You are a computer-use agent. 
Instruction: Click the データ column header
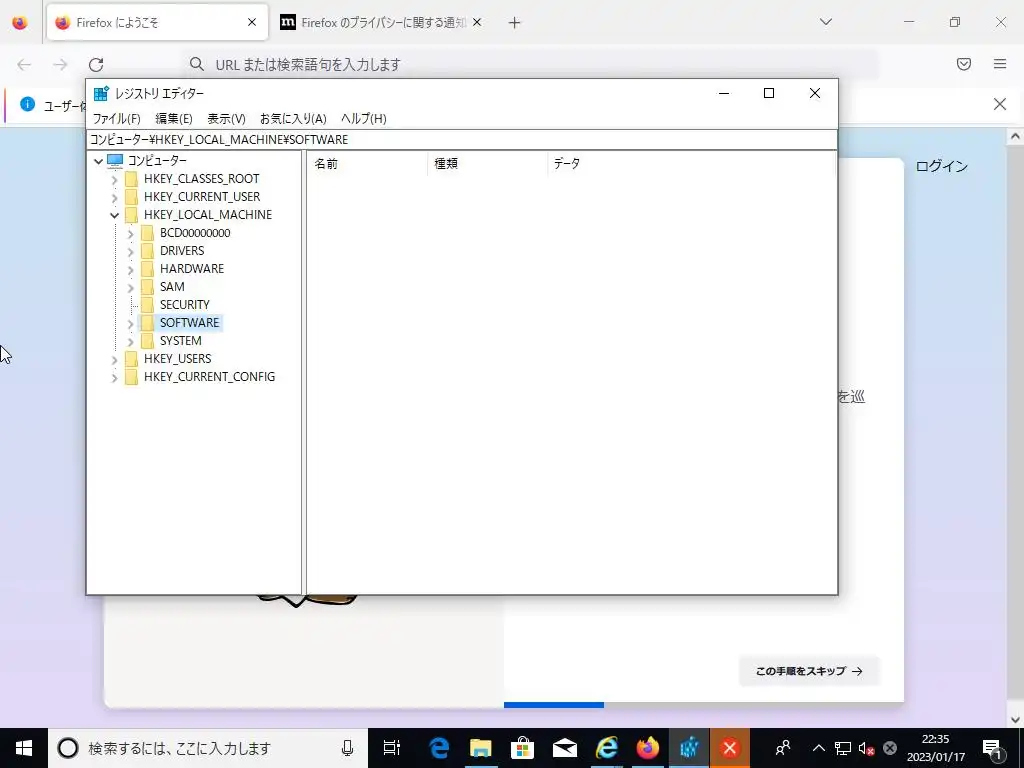coord(691,163)
